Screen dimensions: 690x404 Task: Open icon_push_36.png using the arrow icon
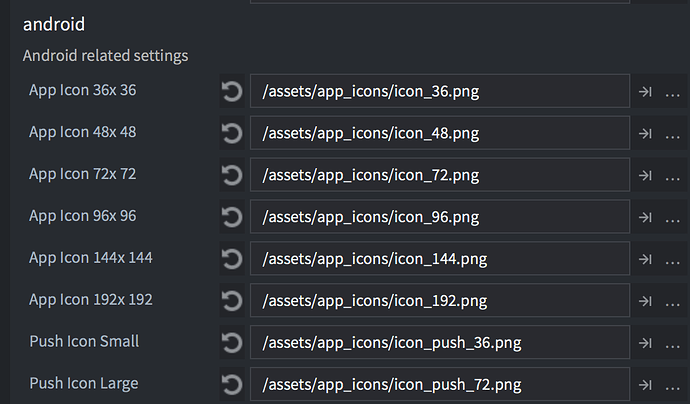(646, 342)
